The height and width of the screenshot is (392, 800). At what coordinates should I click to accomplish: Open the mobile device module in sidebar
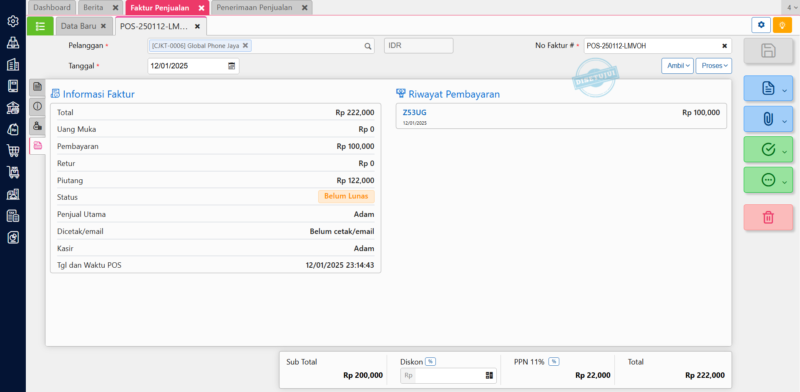pyautogui.click(x=13, y=86)
